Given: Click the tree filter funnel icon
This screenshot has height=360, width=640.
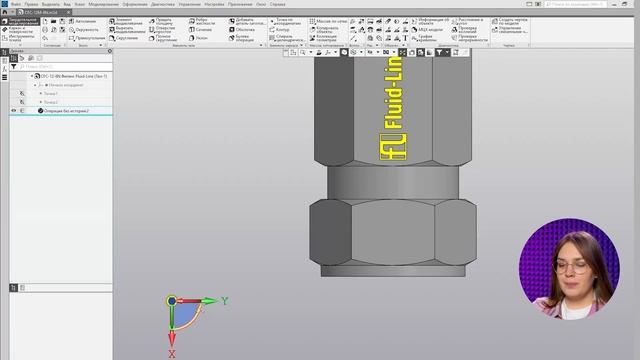Looking at the screenshot, I should tap(13, 67).
